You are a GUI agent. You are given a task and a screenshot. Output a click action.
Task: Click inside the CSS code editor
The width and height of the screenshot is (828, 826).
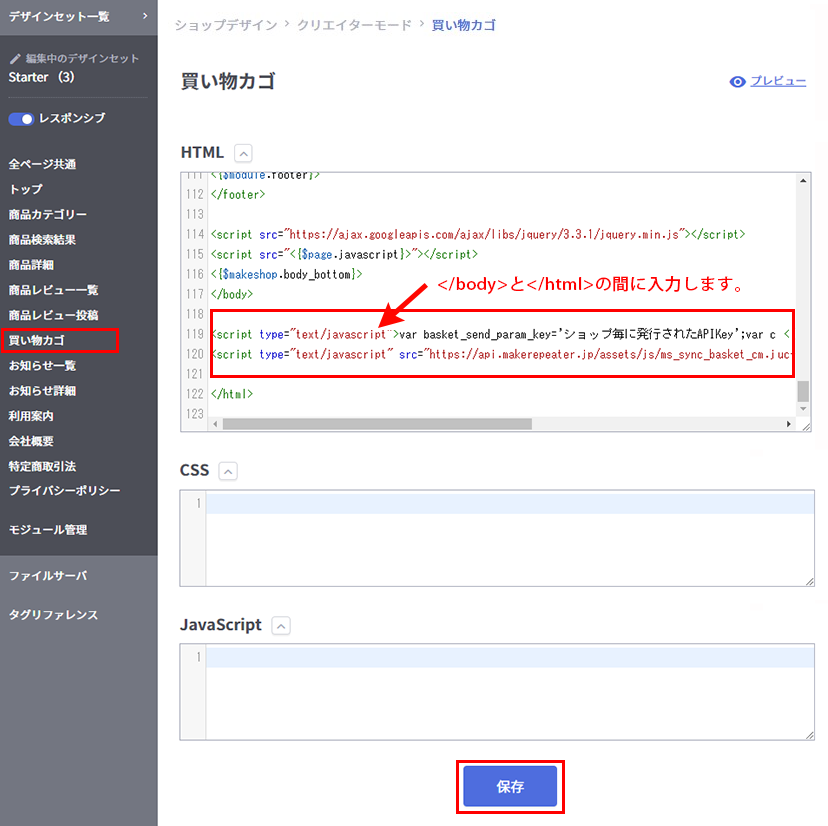tap(500, 540)
